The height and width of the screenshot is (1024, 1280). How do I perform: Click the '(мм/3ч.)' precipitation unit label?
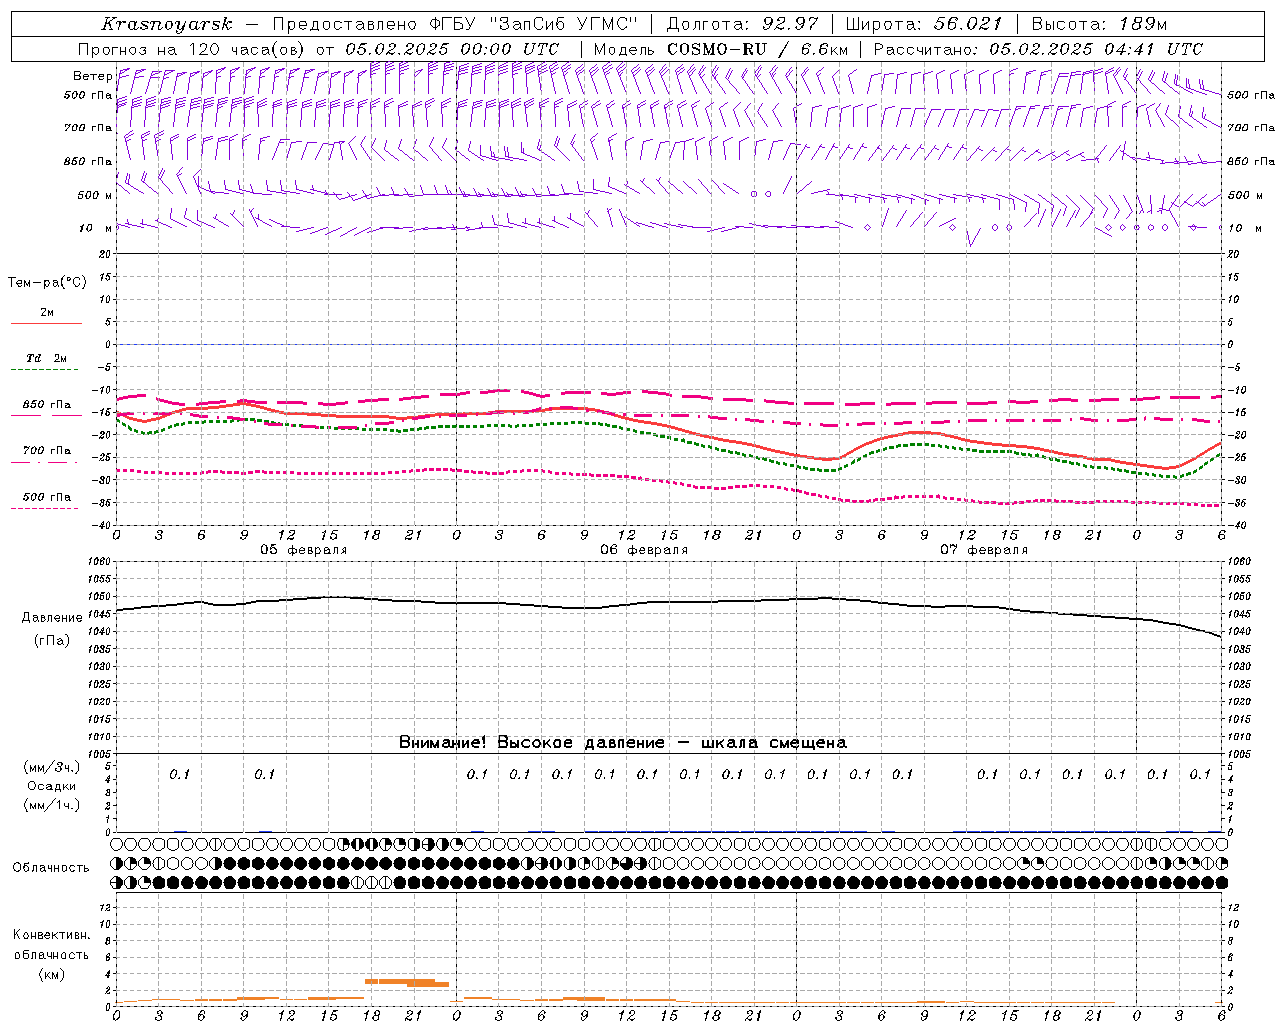click(52, 767)
